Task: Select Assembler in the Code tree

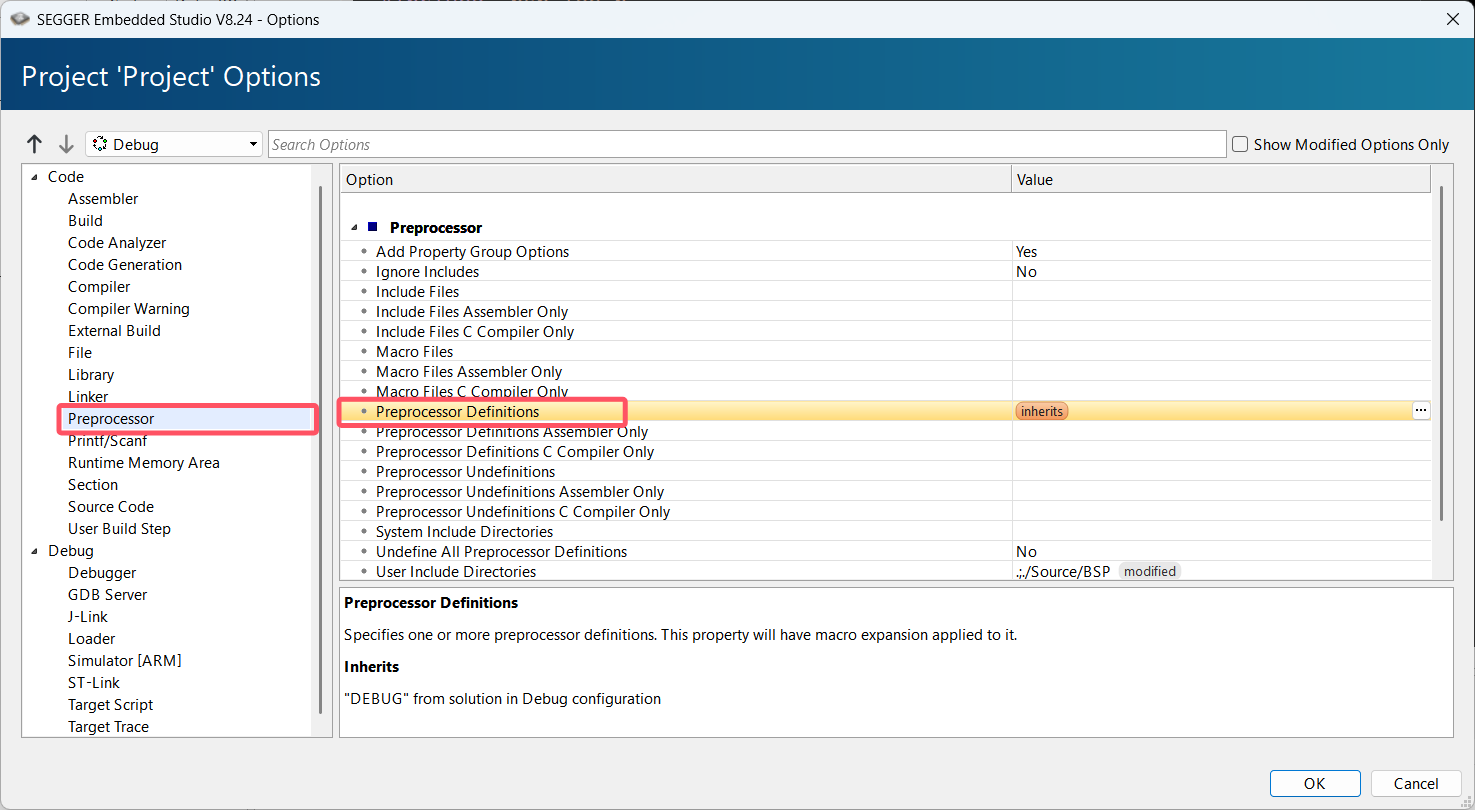Action: [x=103, y=199]
